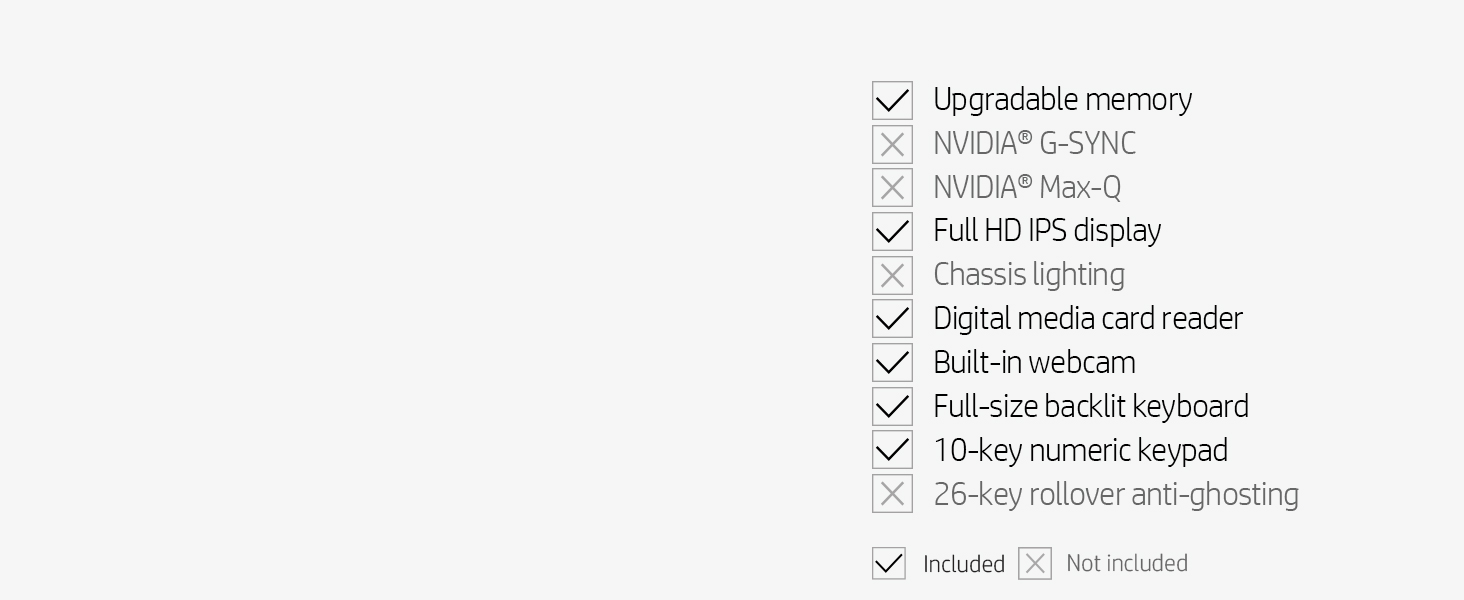
Task: Click the Not included legend text
Action: [1126, 564]
